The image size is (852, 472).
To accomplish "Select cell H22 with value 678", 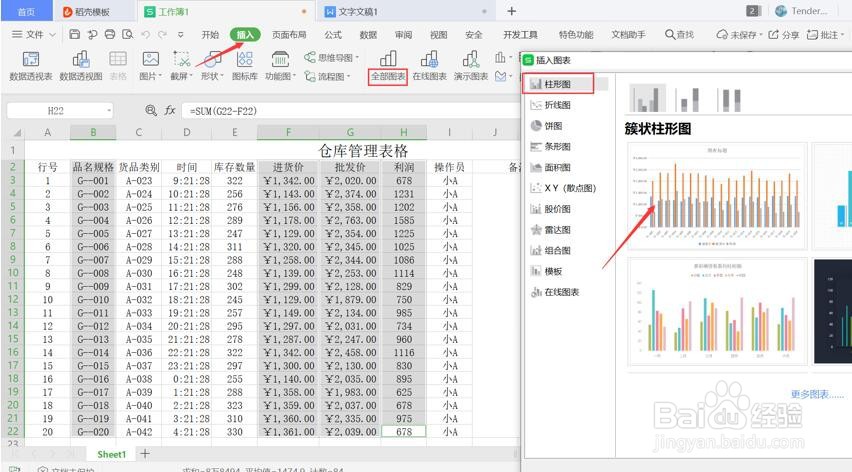I will (404, 432).
